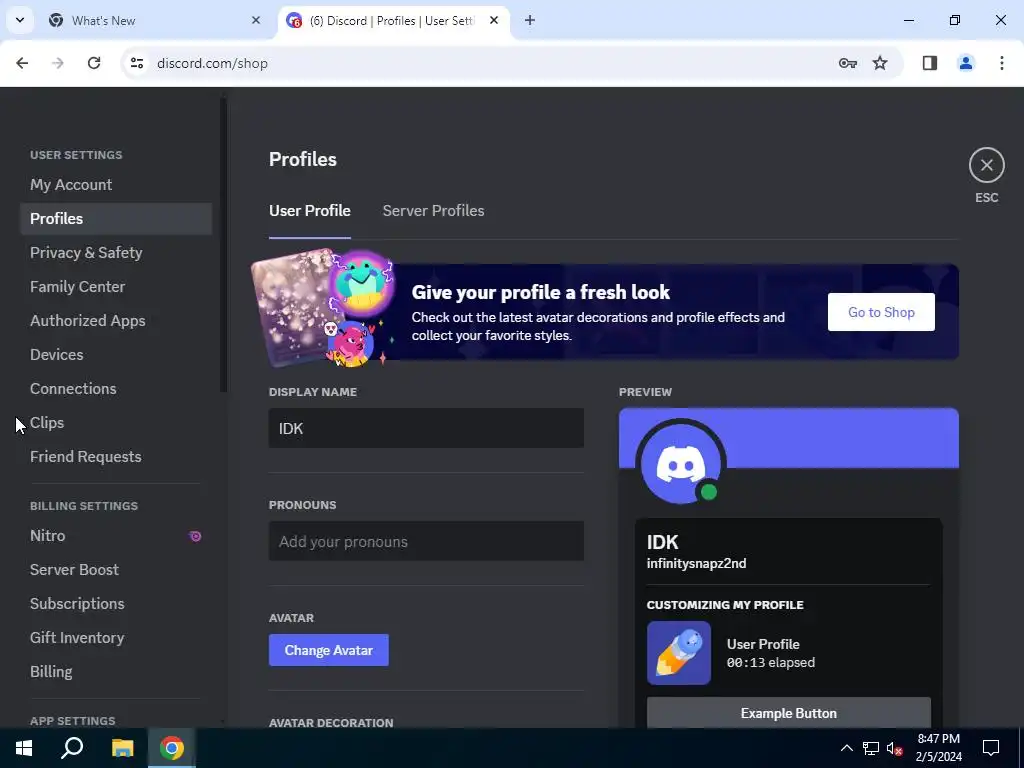The image size is (1024, 768).
Task: Click the green online status indicator
Action: 709,492
